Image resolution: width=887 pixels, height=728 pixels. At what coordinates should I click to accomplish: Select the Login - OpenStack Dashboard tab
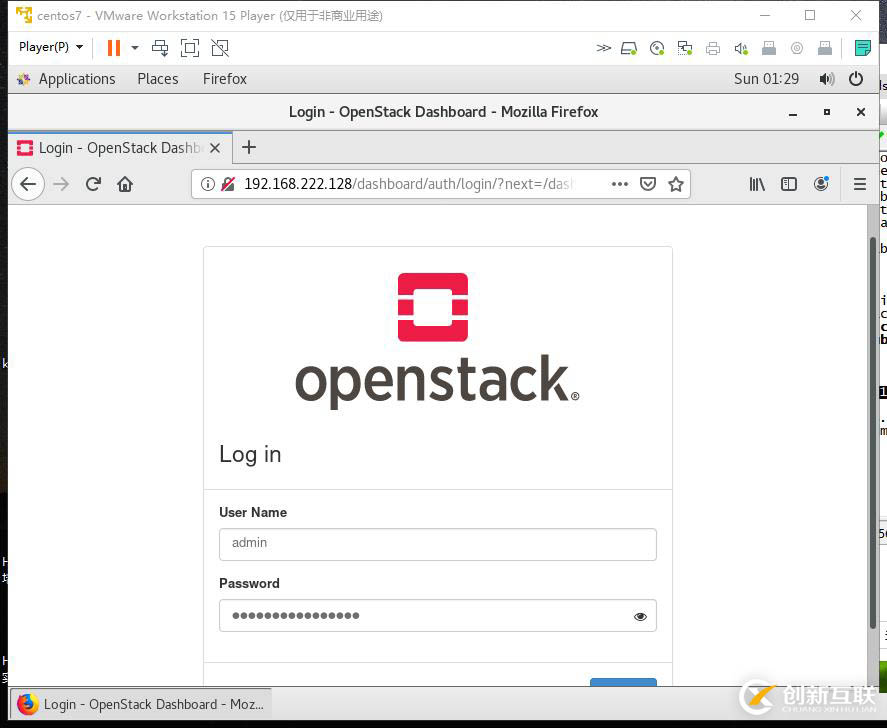(119, 148)
